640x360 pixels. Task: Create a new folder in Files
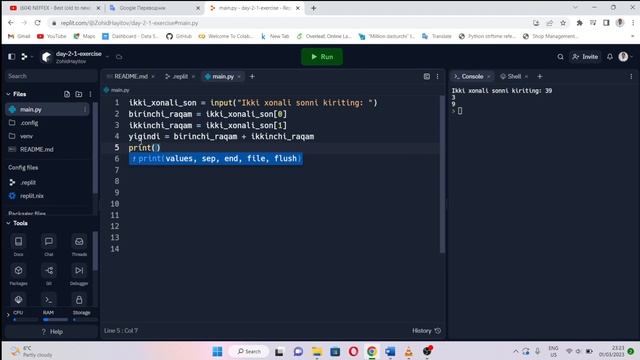click(79, 94)
